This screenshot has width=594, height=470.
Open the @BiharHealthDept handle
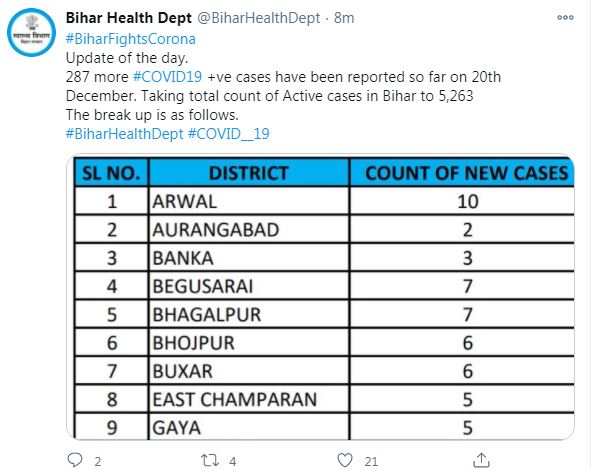tap(259, 18)
